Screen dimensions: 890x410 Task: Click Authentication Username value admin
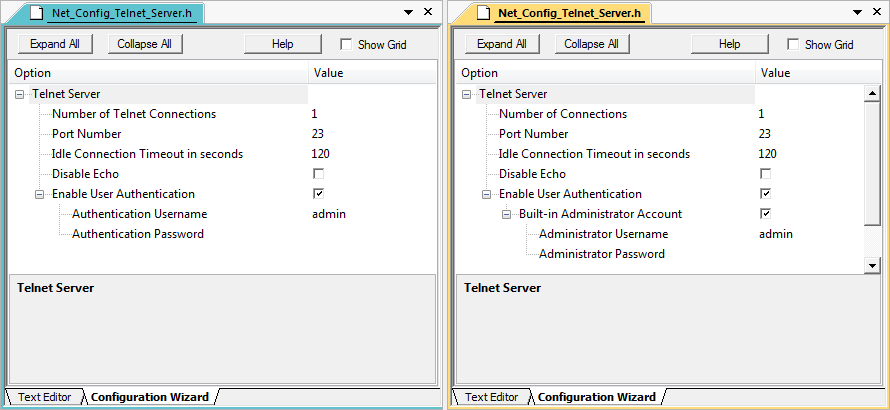pyautogui.click(x=329, y=214)
